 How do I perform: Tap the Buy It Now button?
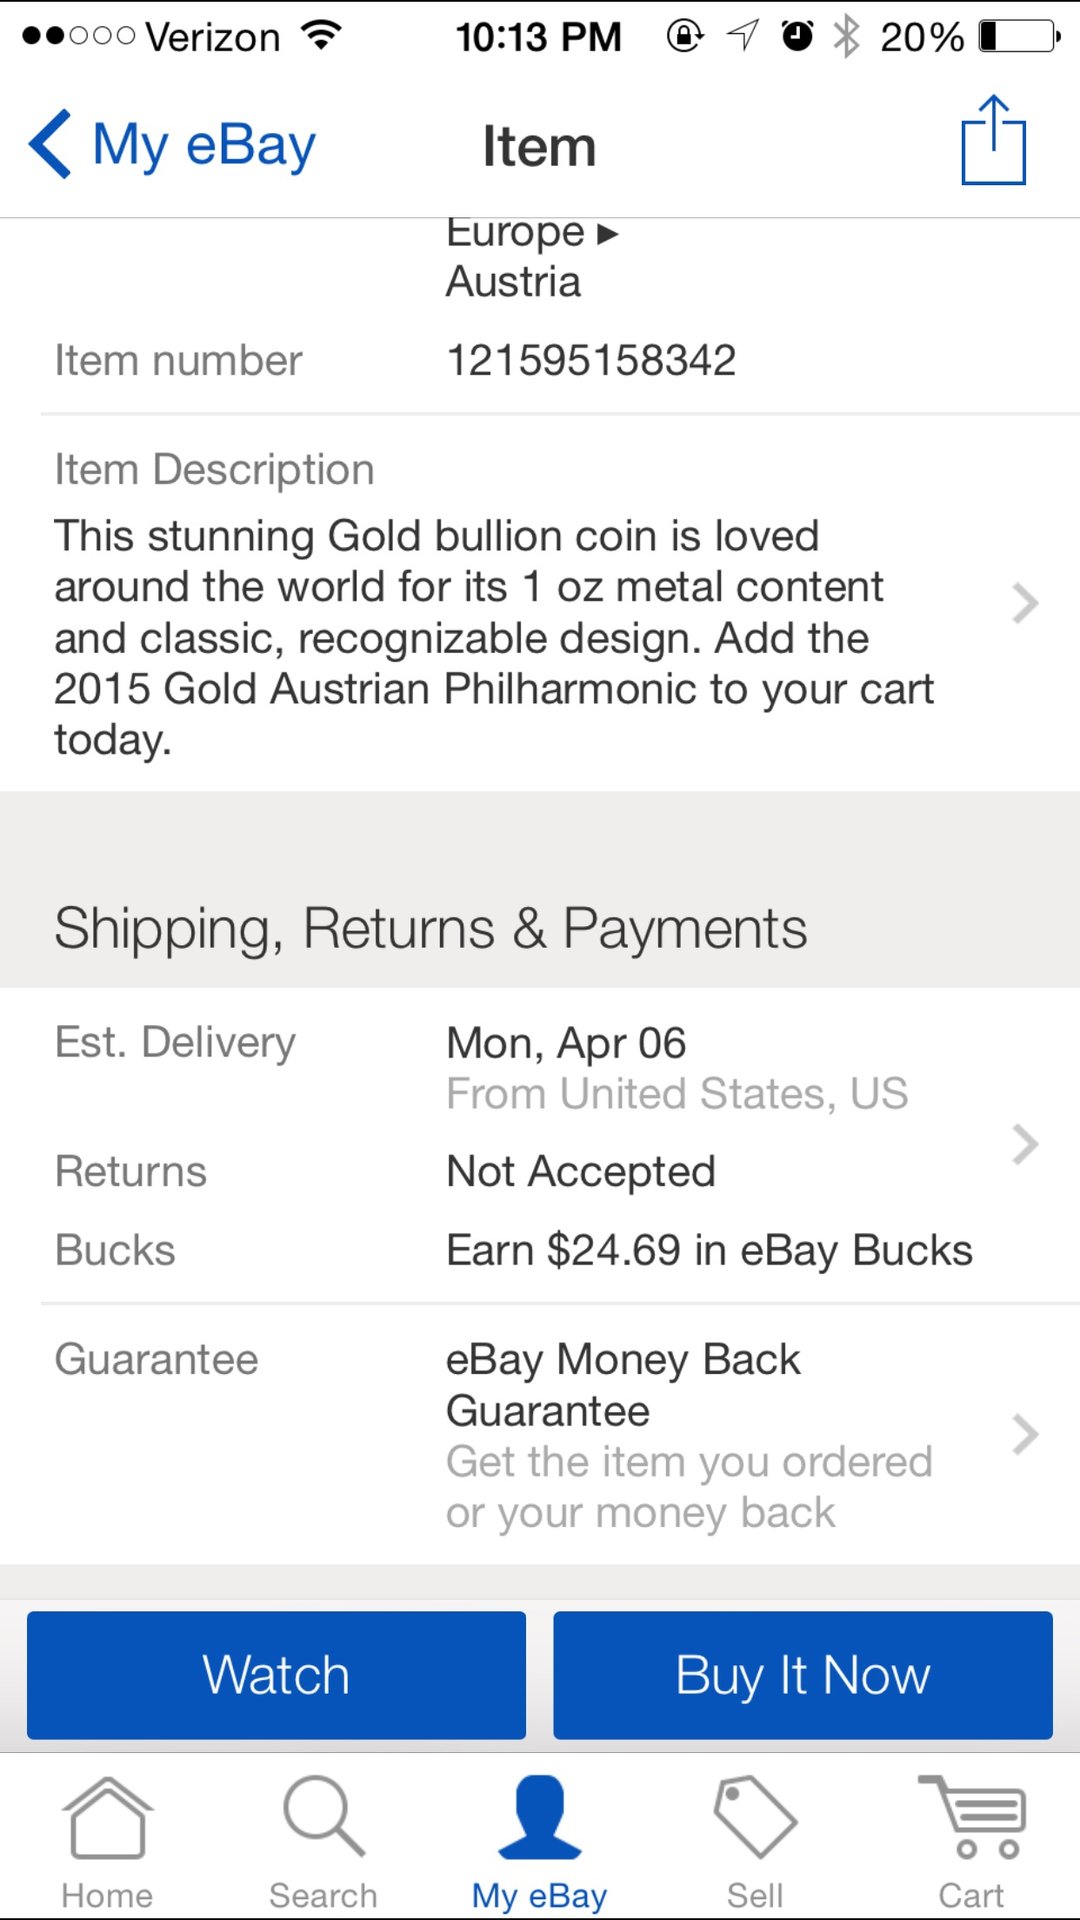(803, 1675)
